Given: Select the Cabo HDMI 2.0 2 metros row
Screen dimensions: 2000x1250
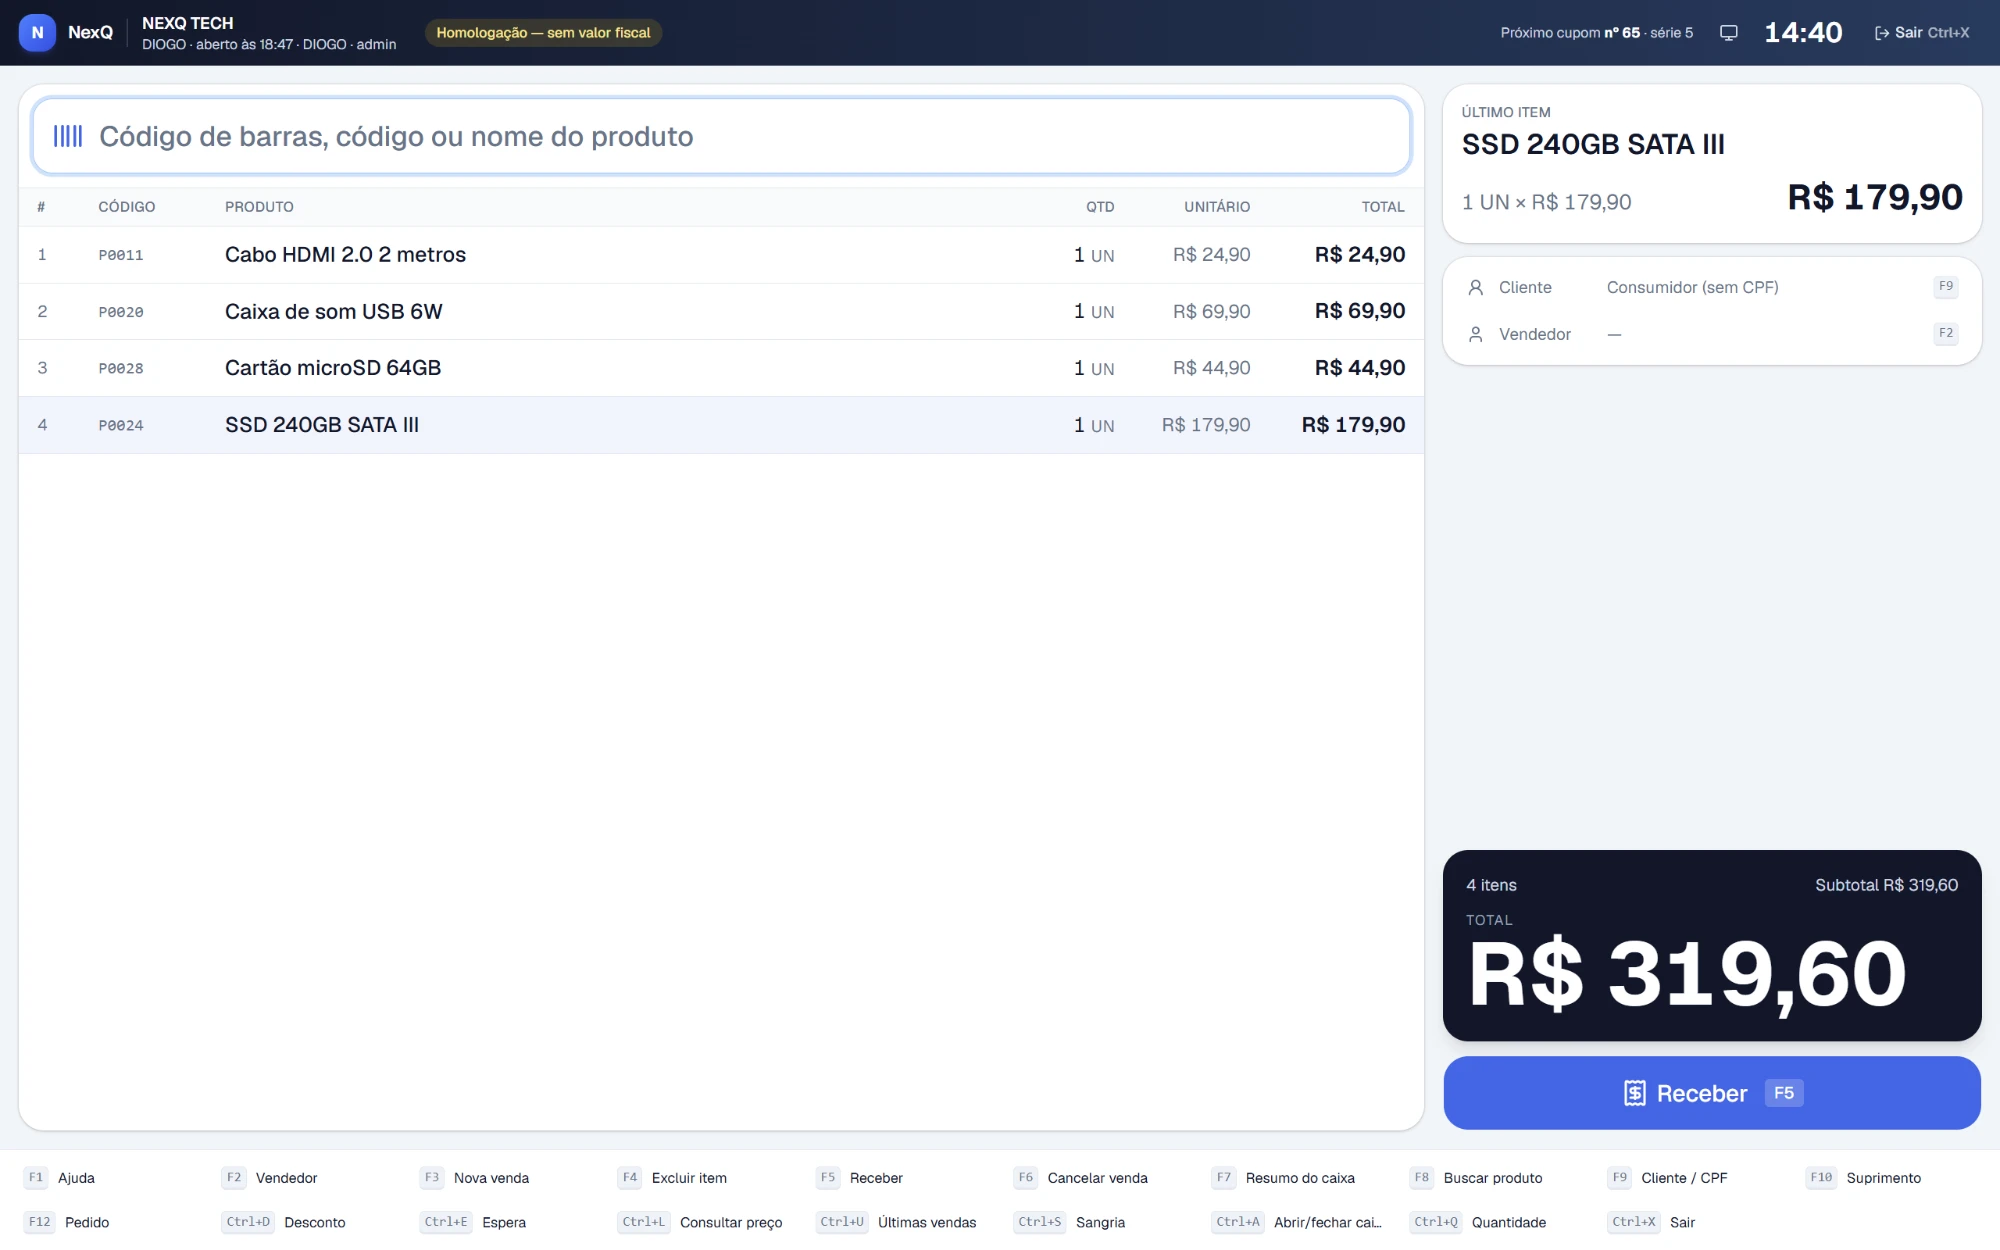Looking at the screenshot, I should point(721,255).
